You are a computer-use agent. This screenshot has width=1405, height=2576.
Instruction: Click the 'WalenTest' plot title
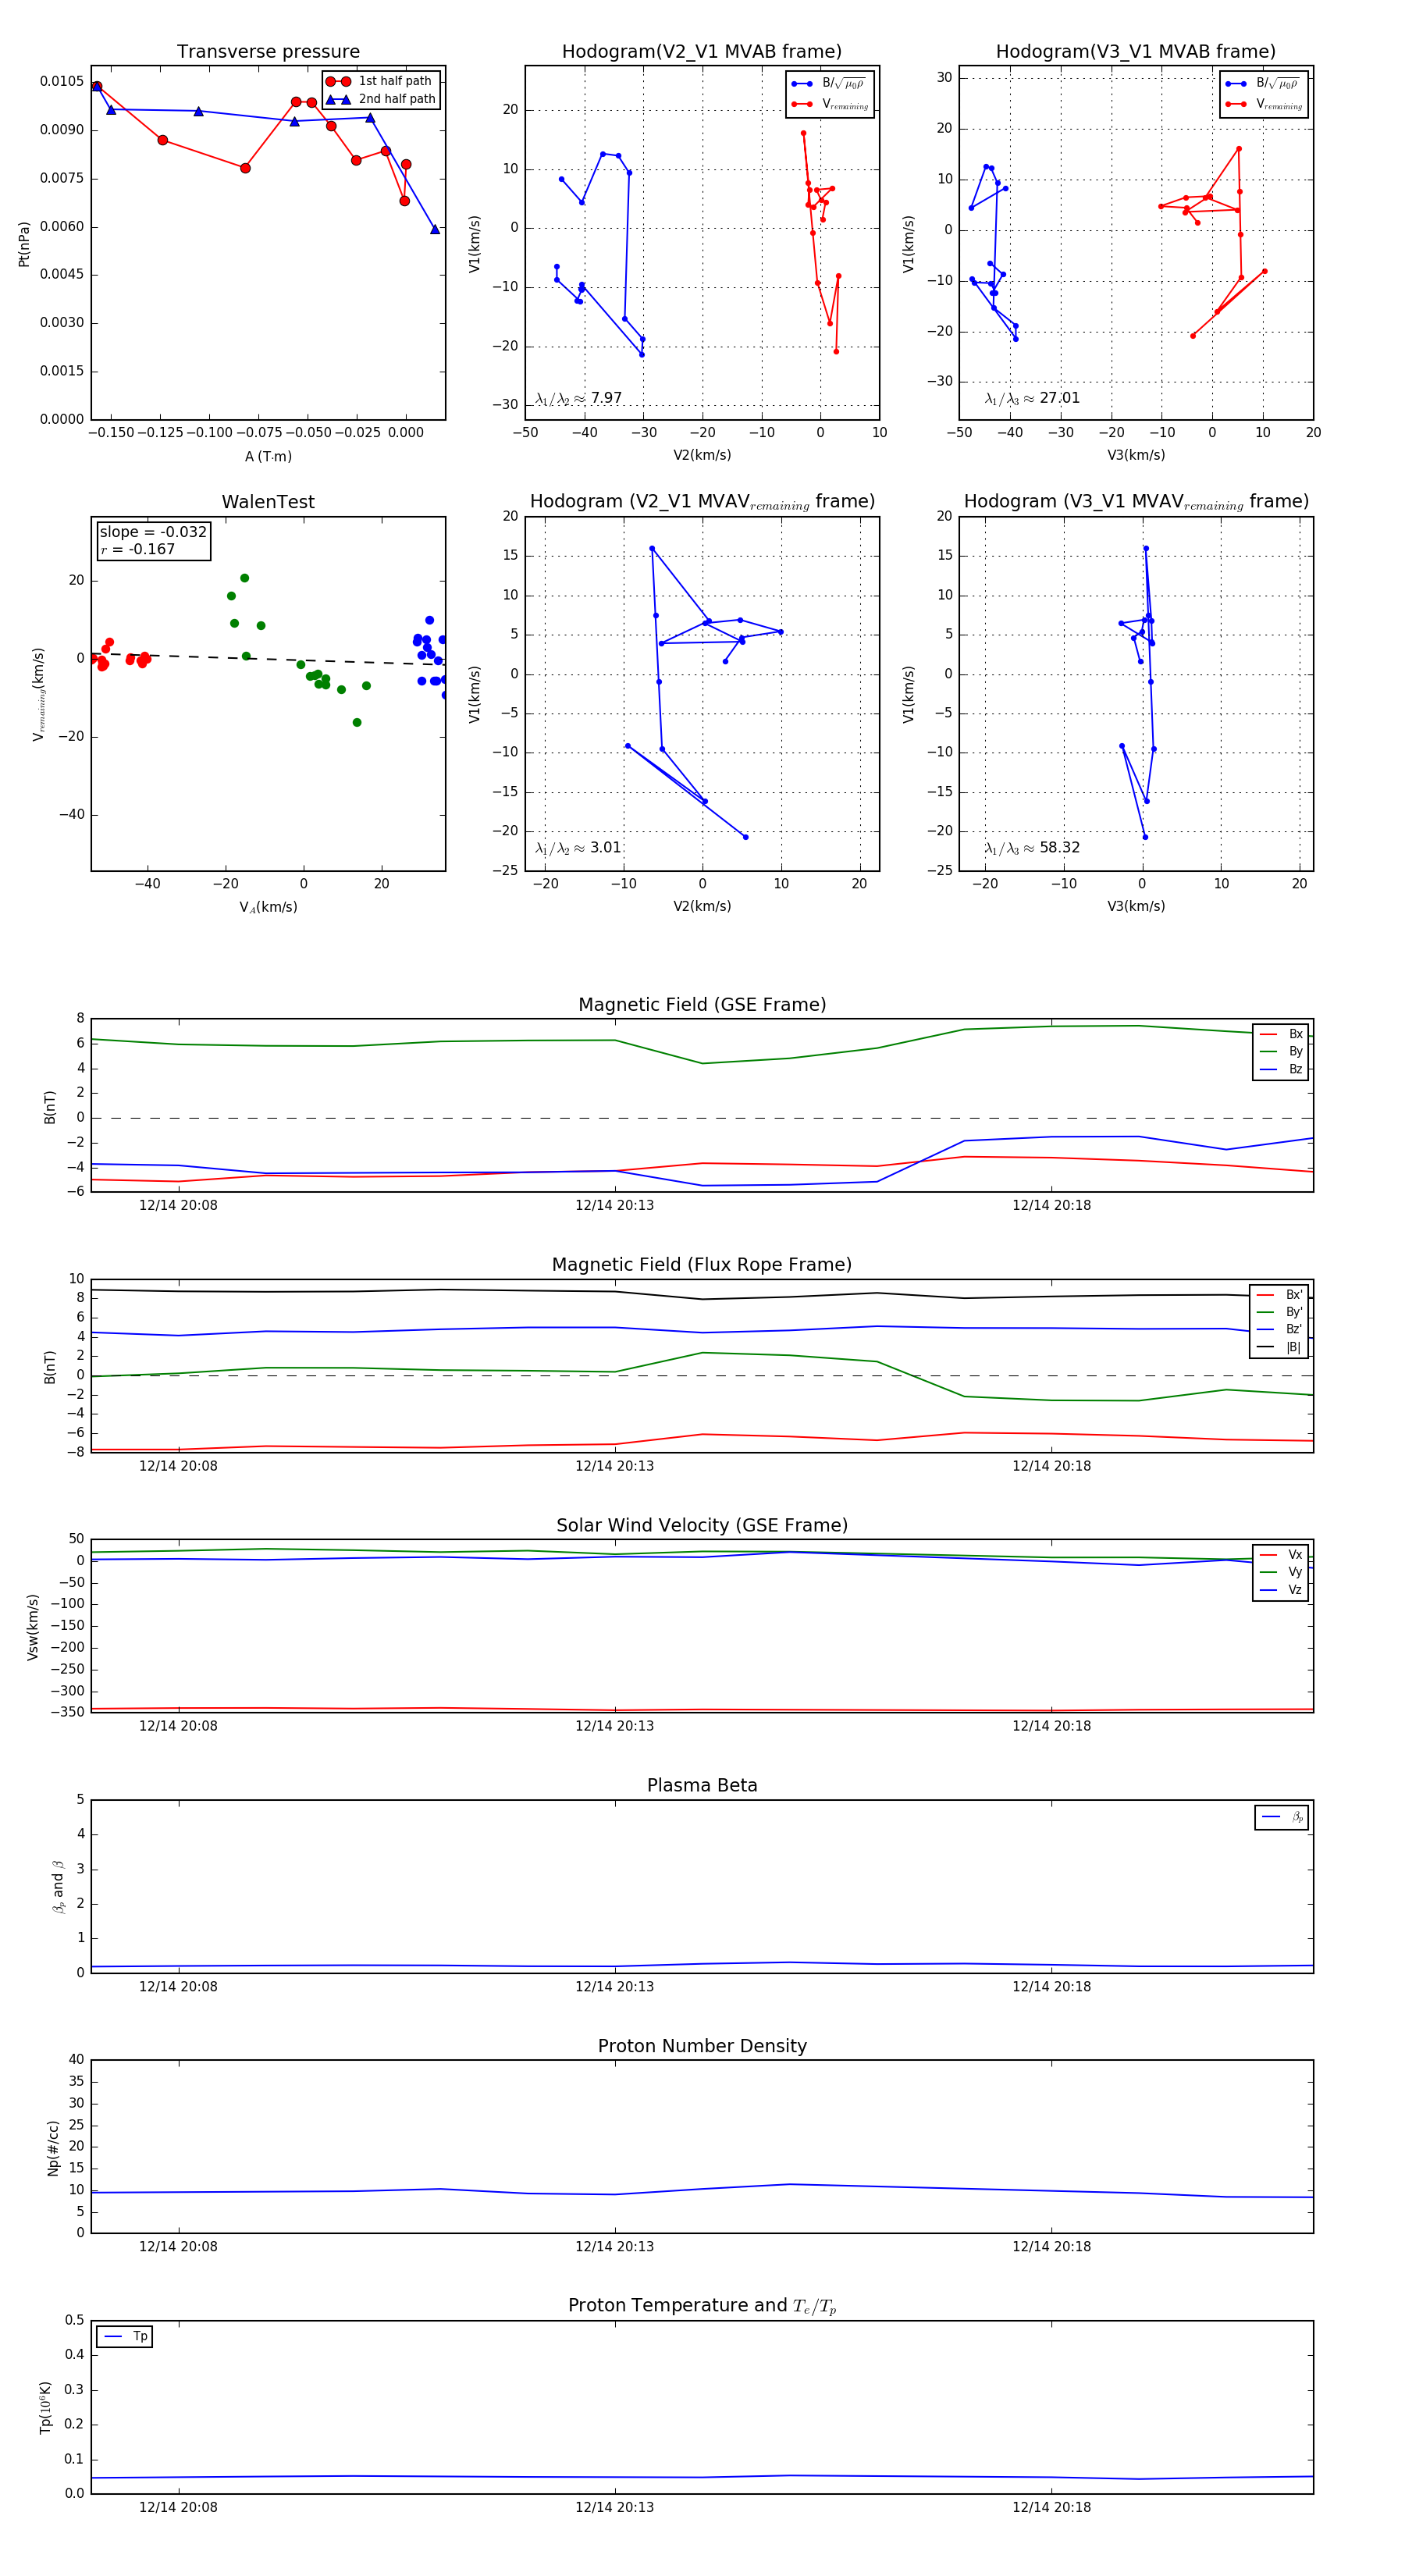pos(268,502)
